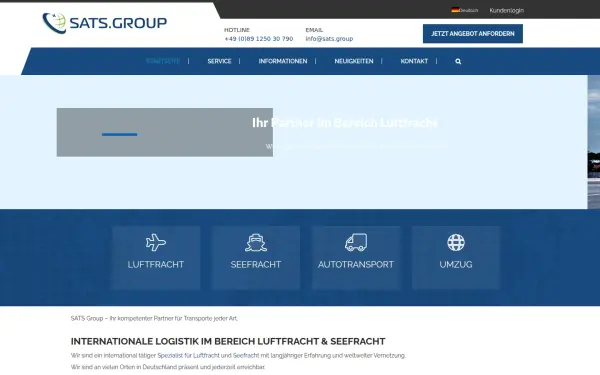
Task: Click the German flag language icon
Action: click(455, 10)
